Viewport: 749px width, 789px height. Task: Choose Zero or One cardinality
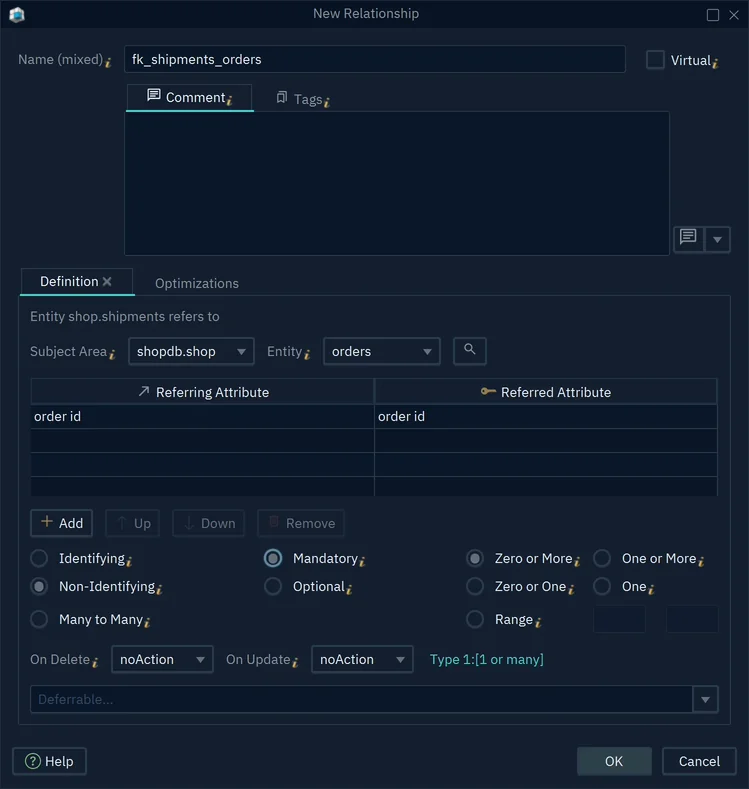point(475,586)
